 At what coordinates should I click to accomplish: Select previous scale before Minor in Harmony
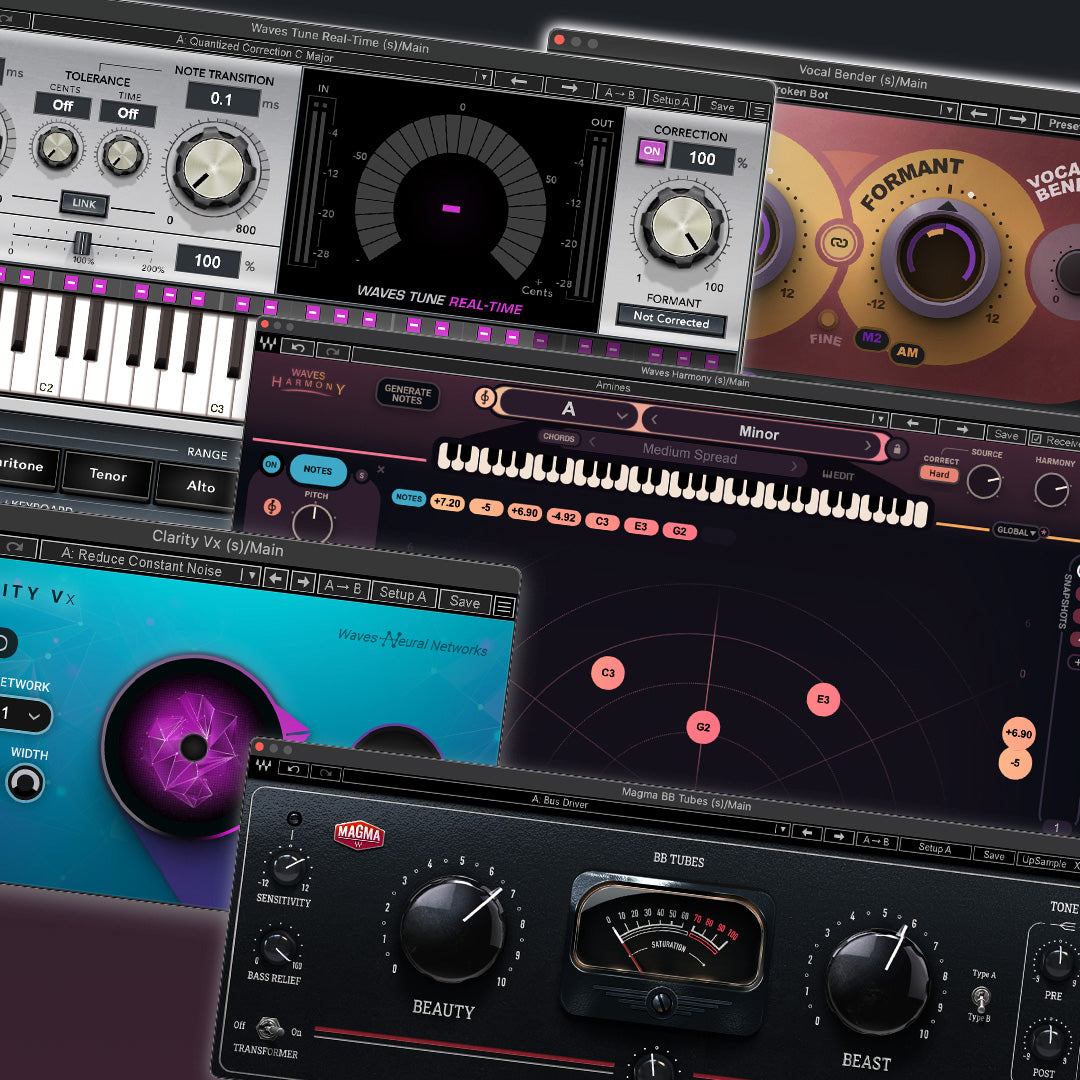coord(654,419)
